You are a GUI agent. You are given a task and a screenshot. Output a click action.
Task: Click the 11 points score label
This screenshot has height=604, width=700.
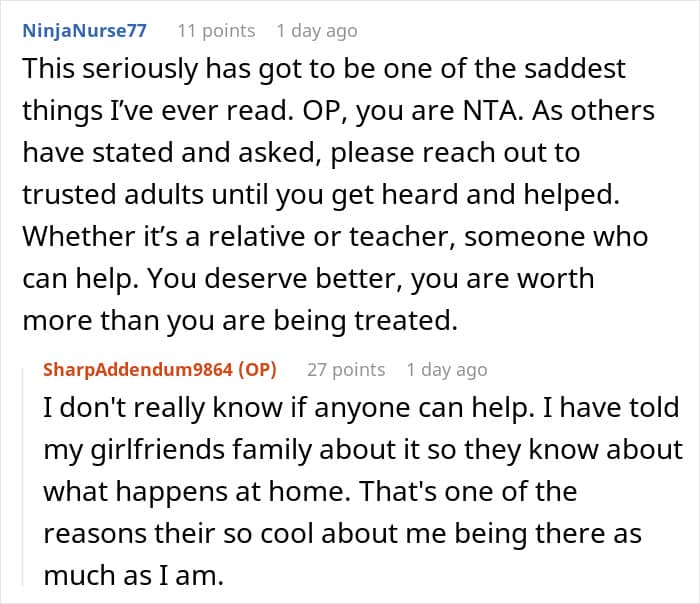click(x=216, y=31)
